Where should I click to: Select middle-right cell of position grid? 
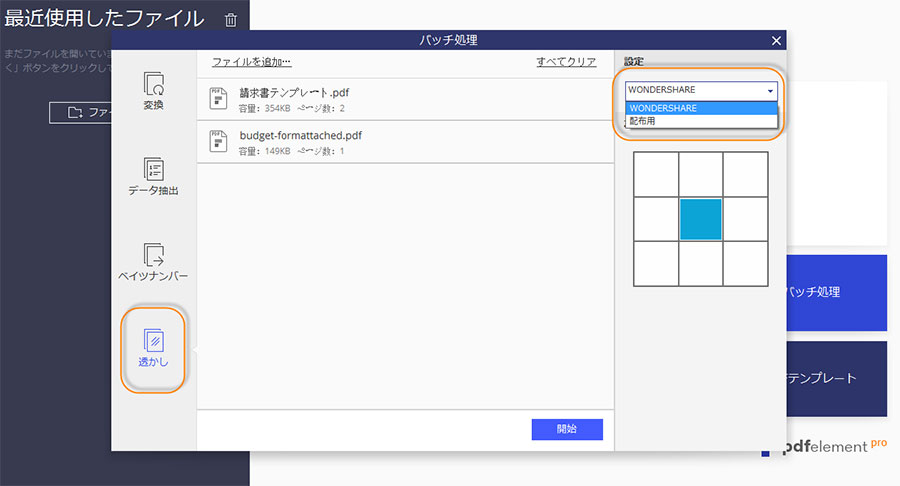[746, 219]
